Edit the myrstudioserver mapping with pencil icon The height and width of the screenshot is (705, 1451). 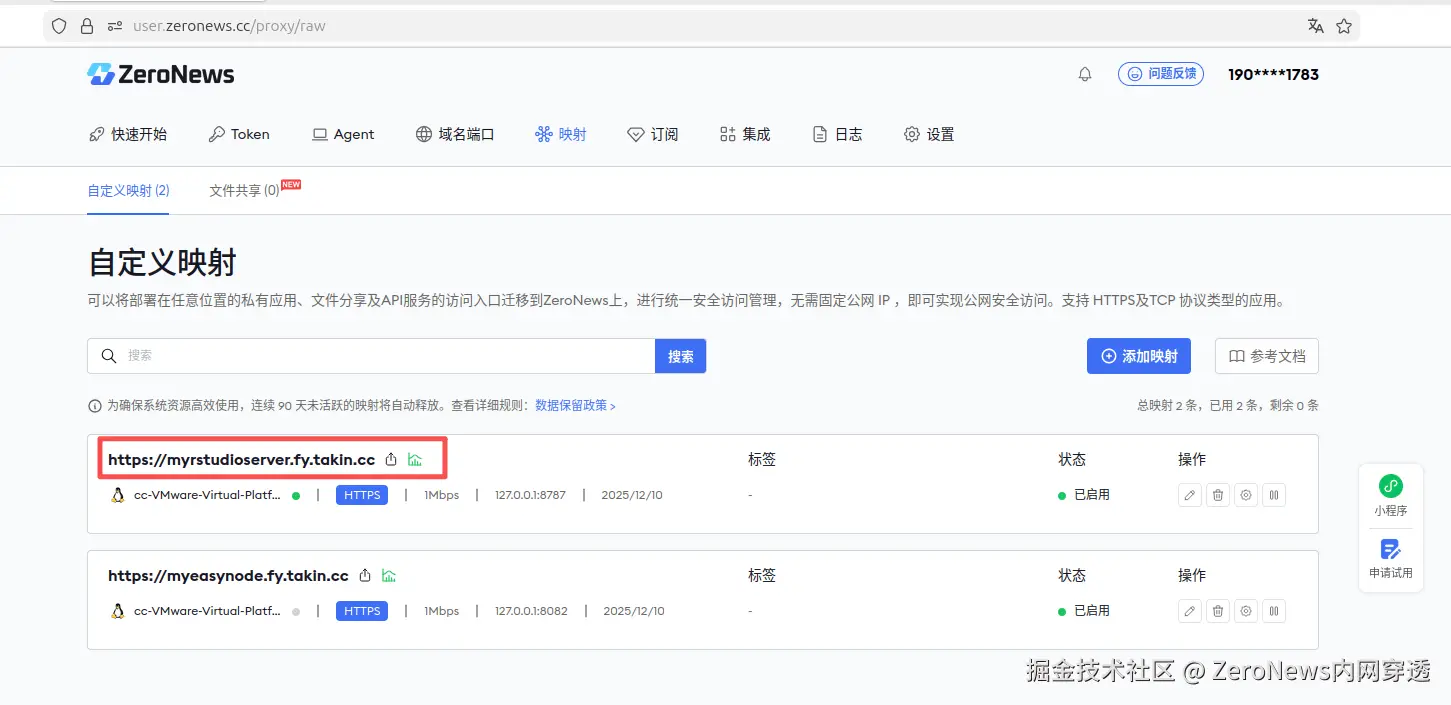click(1190, 495)
